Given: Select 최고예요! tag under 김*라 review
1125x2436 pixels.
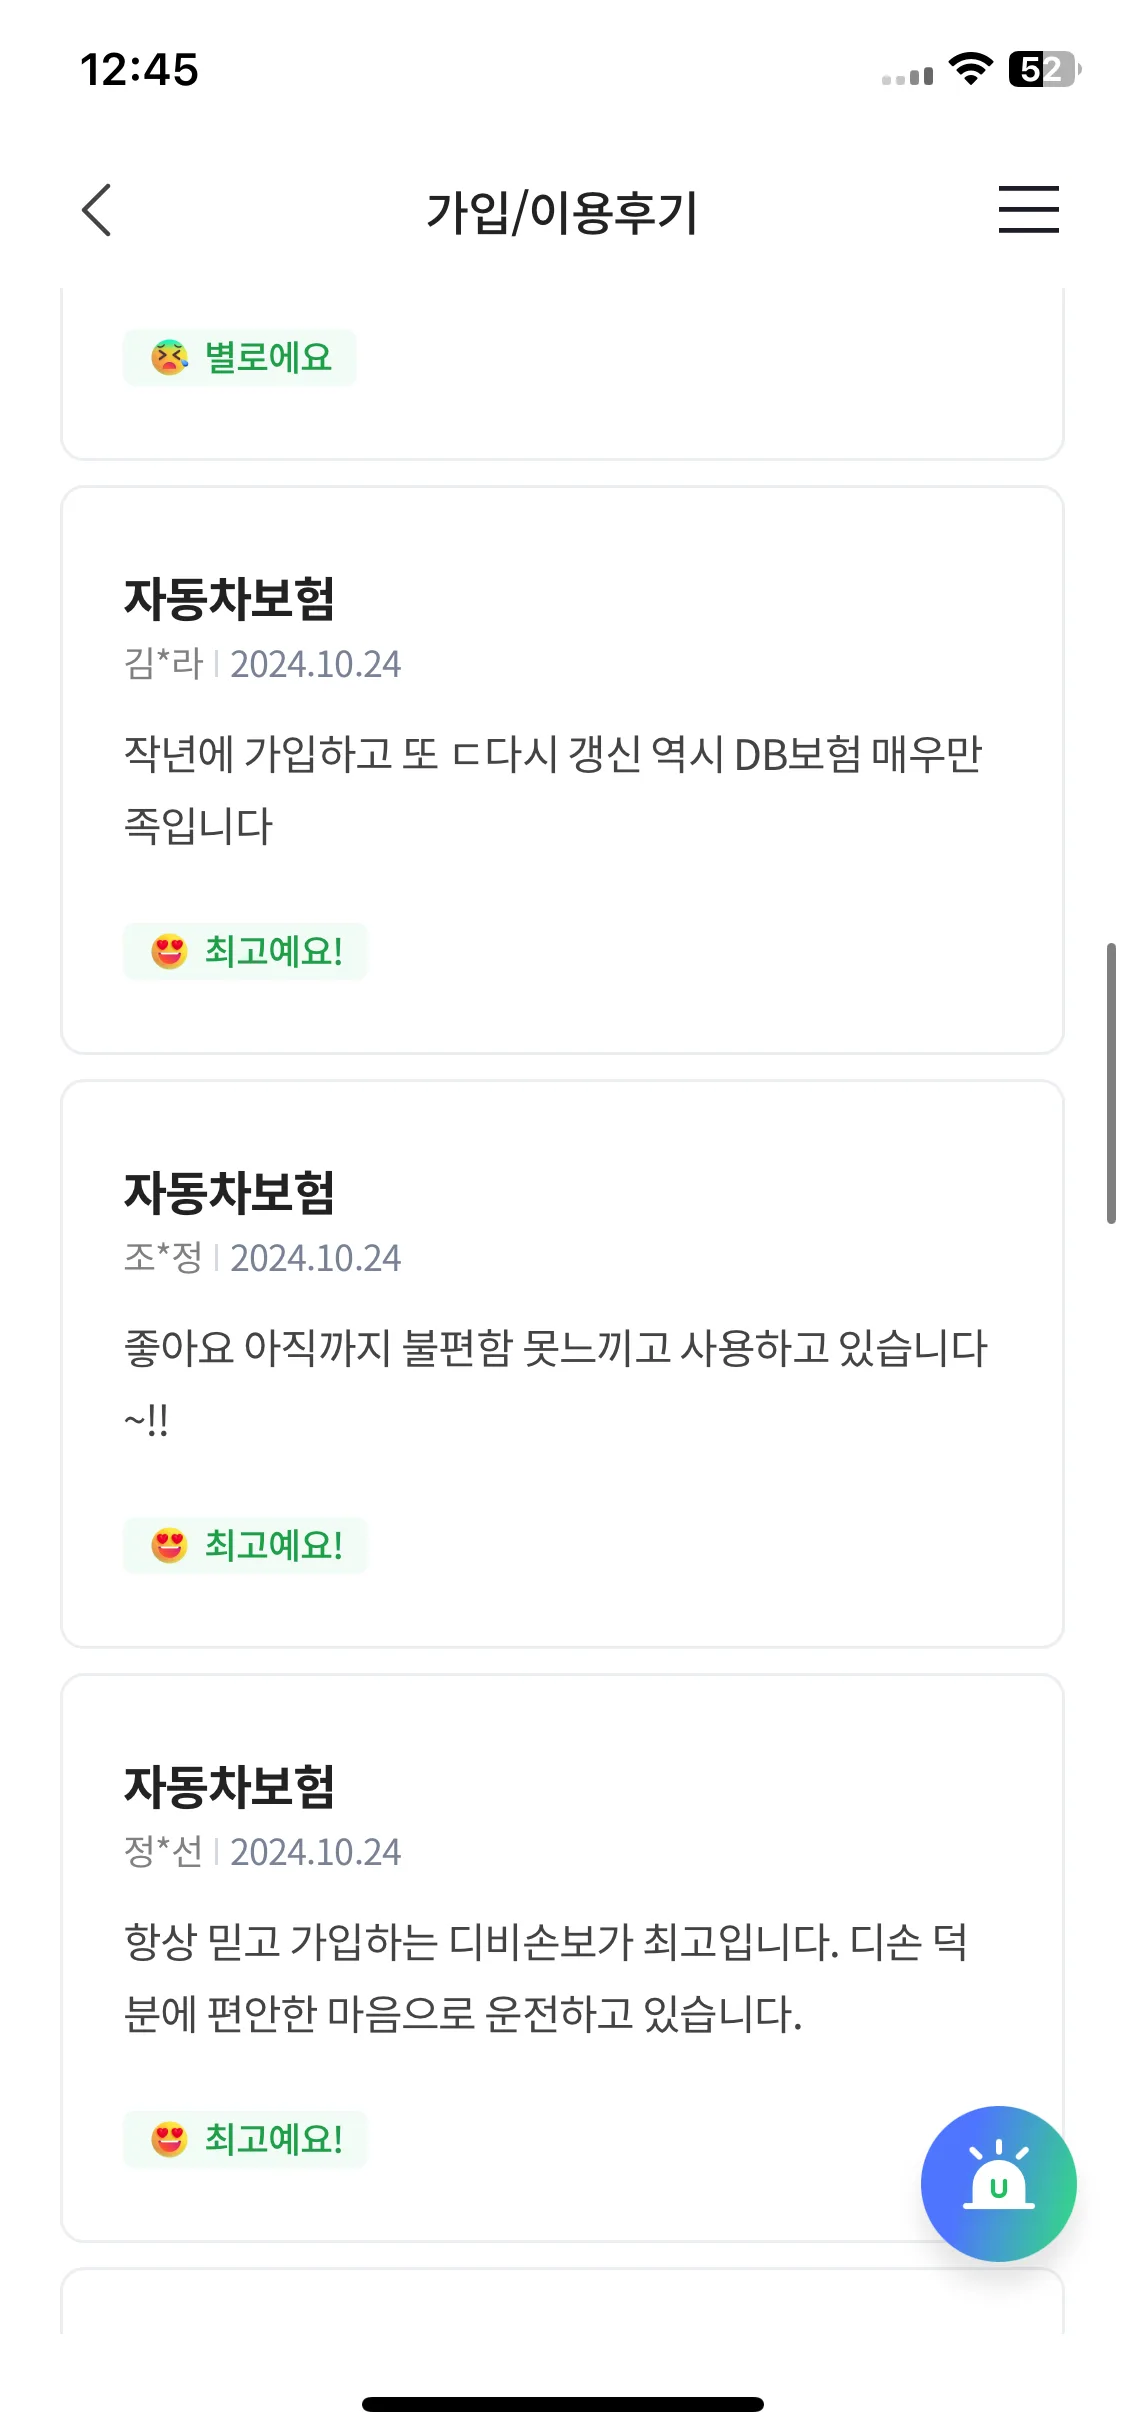Looking at the screenshot, I should [x=245, y=951].
